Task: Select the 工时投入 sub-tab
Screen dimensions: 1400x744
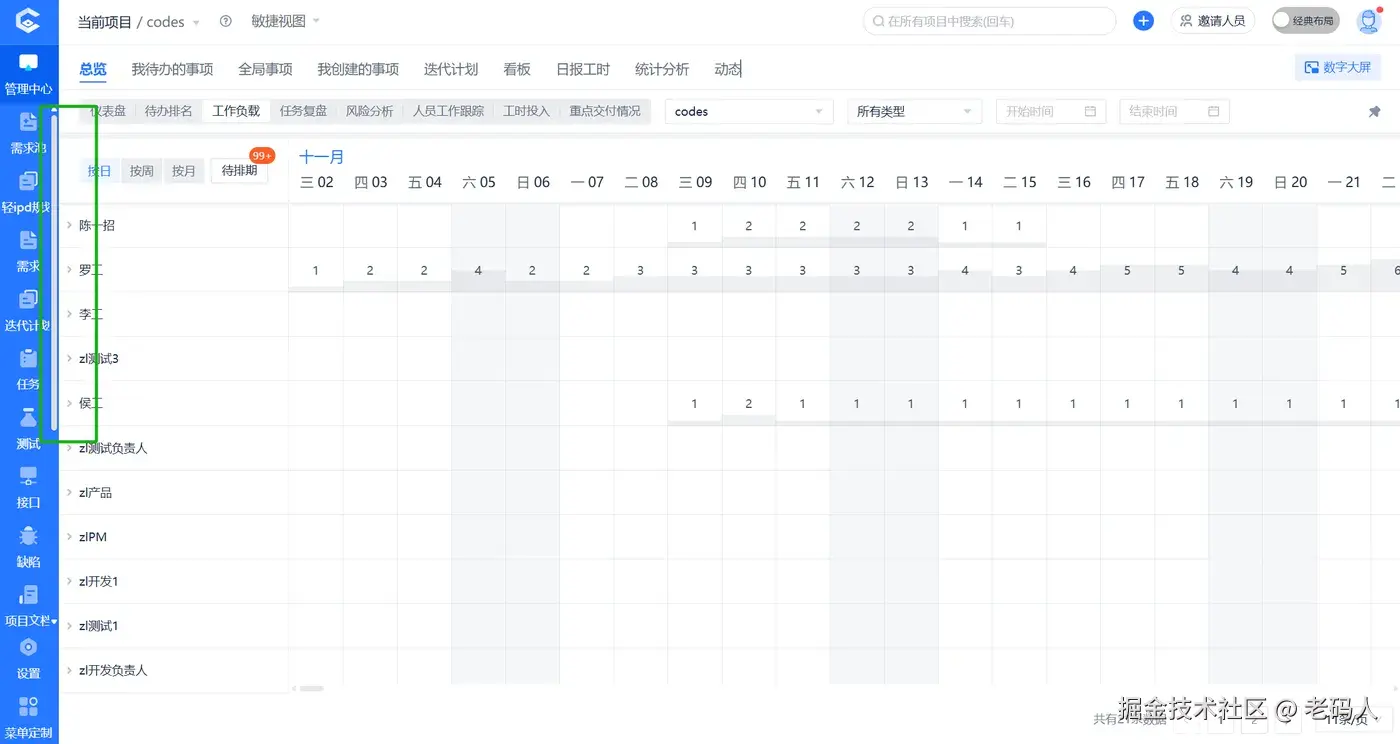Action: pyautogui.click(x=526, y=111)
